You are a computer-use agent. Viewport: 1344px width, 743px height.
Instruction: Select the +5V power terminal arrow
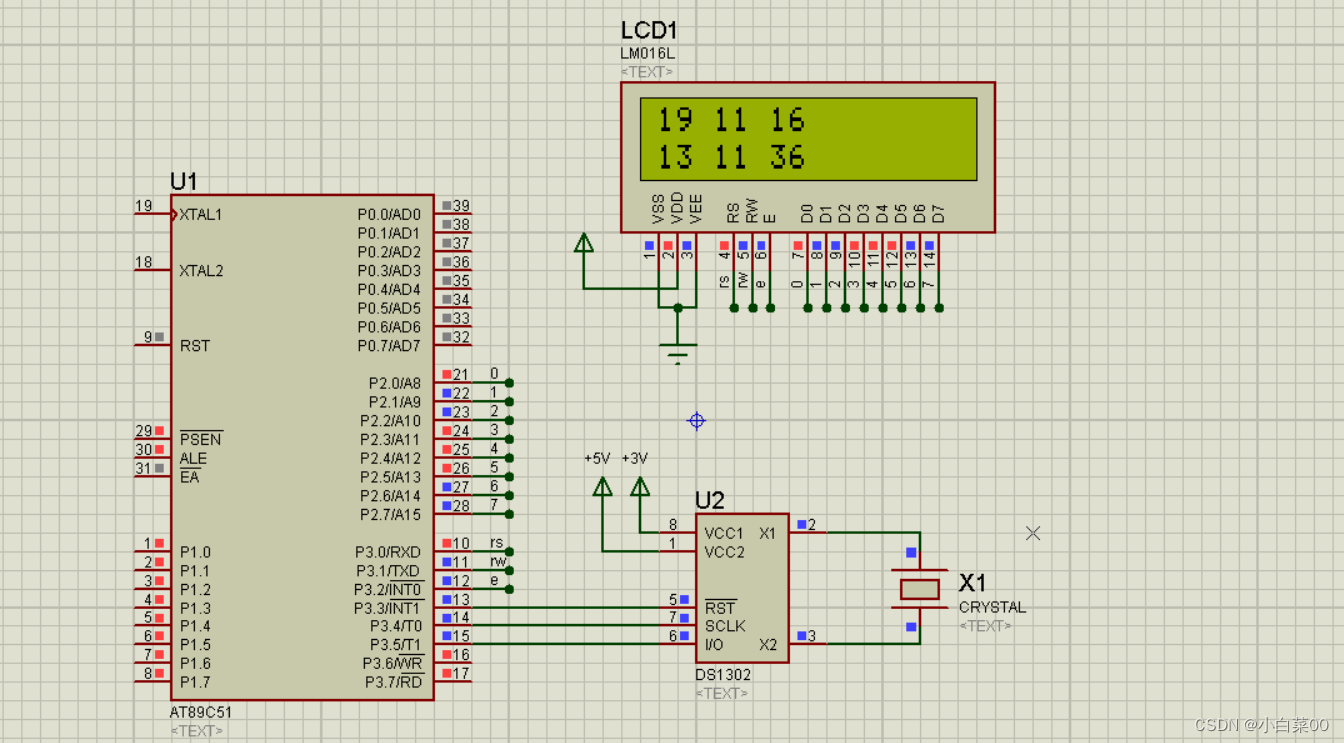pos(602,487)
